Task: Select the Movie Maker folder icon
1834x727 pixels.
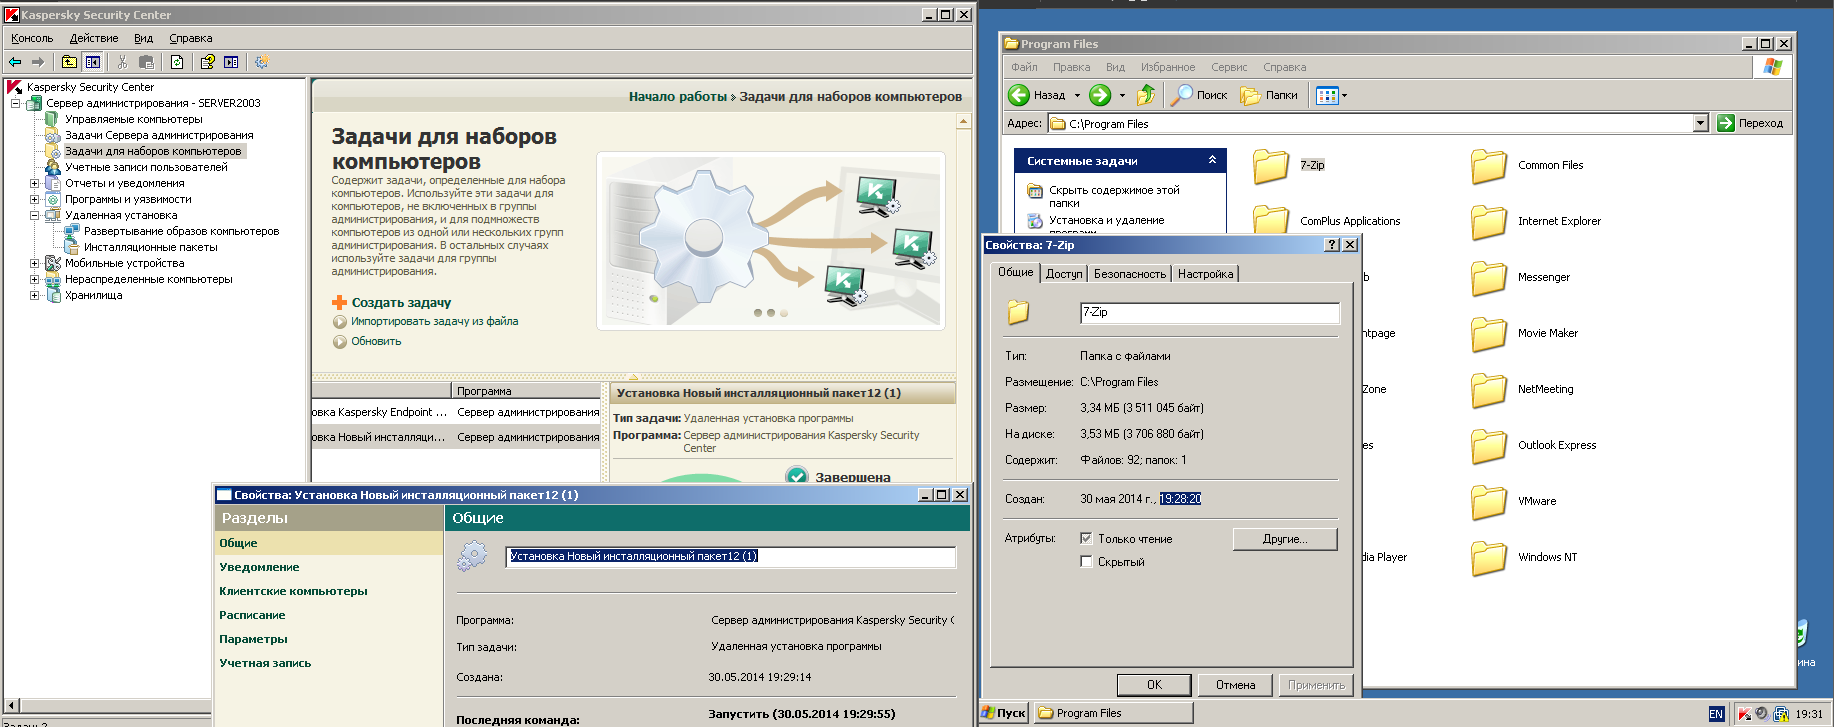Action: pyautogui.click(x=1489, y=334)
